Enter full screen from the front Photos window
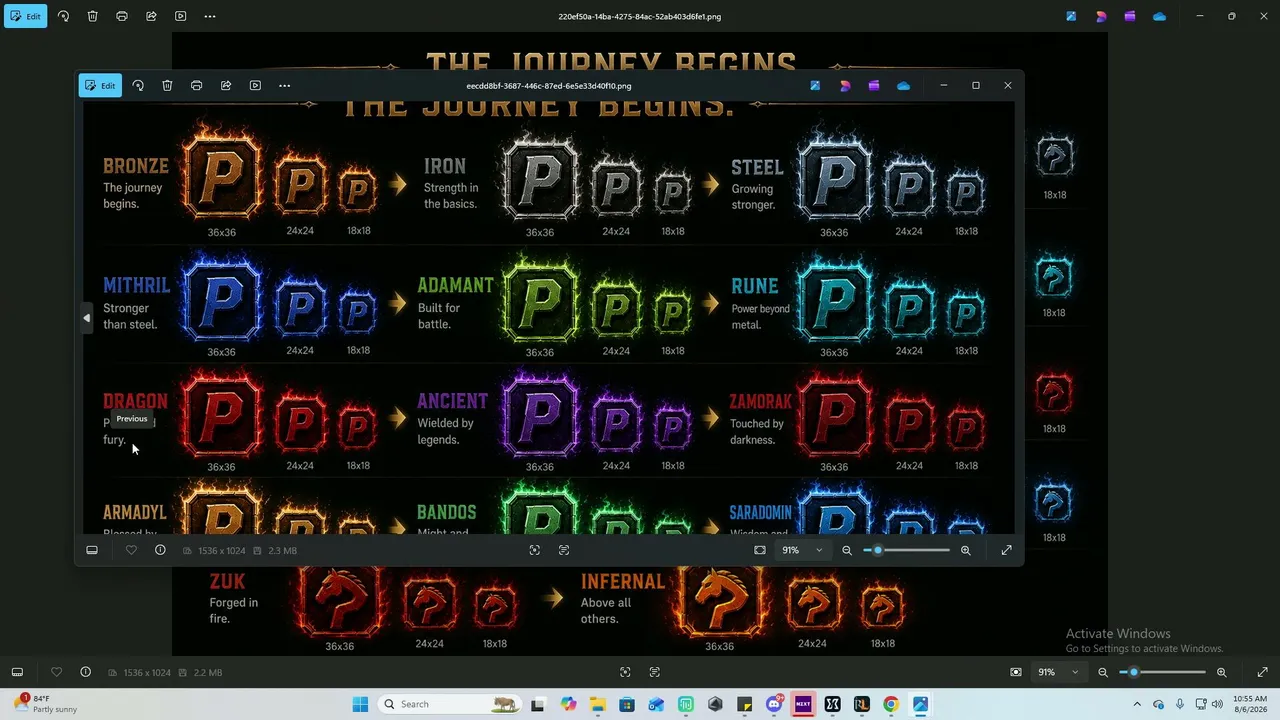The width and height of the screenshot is (1280, 720). coord(1006,550)
